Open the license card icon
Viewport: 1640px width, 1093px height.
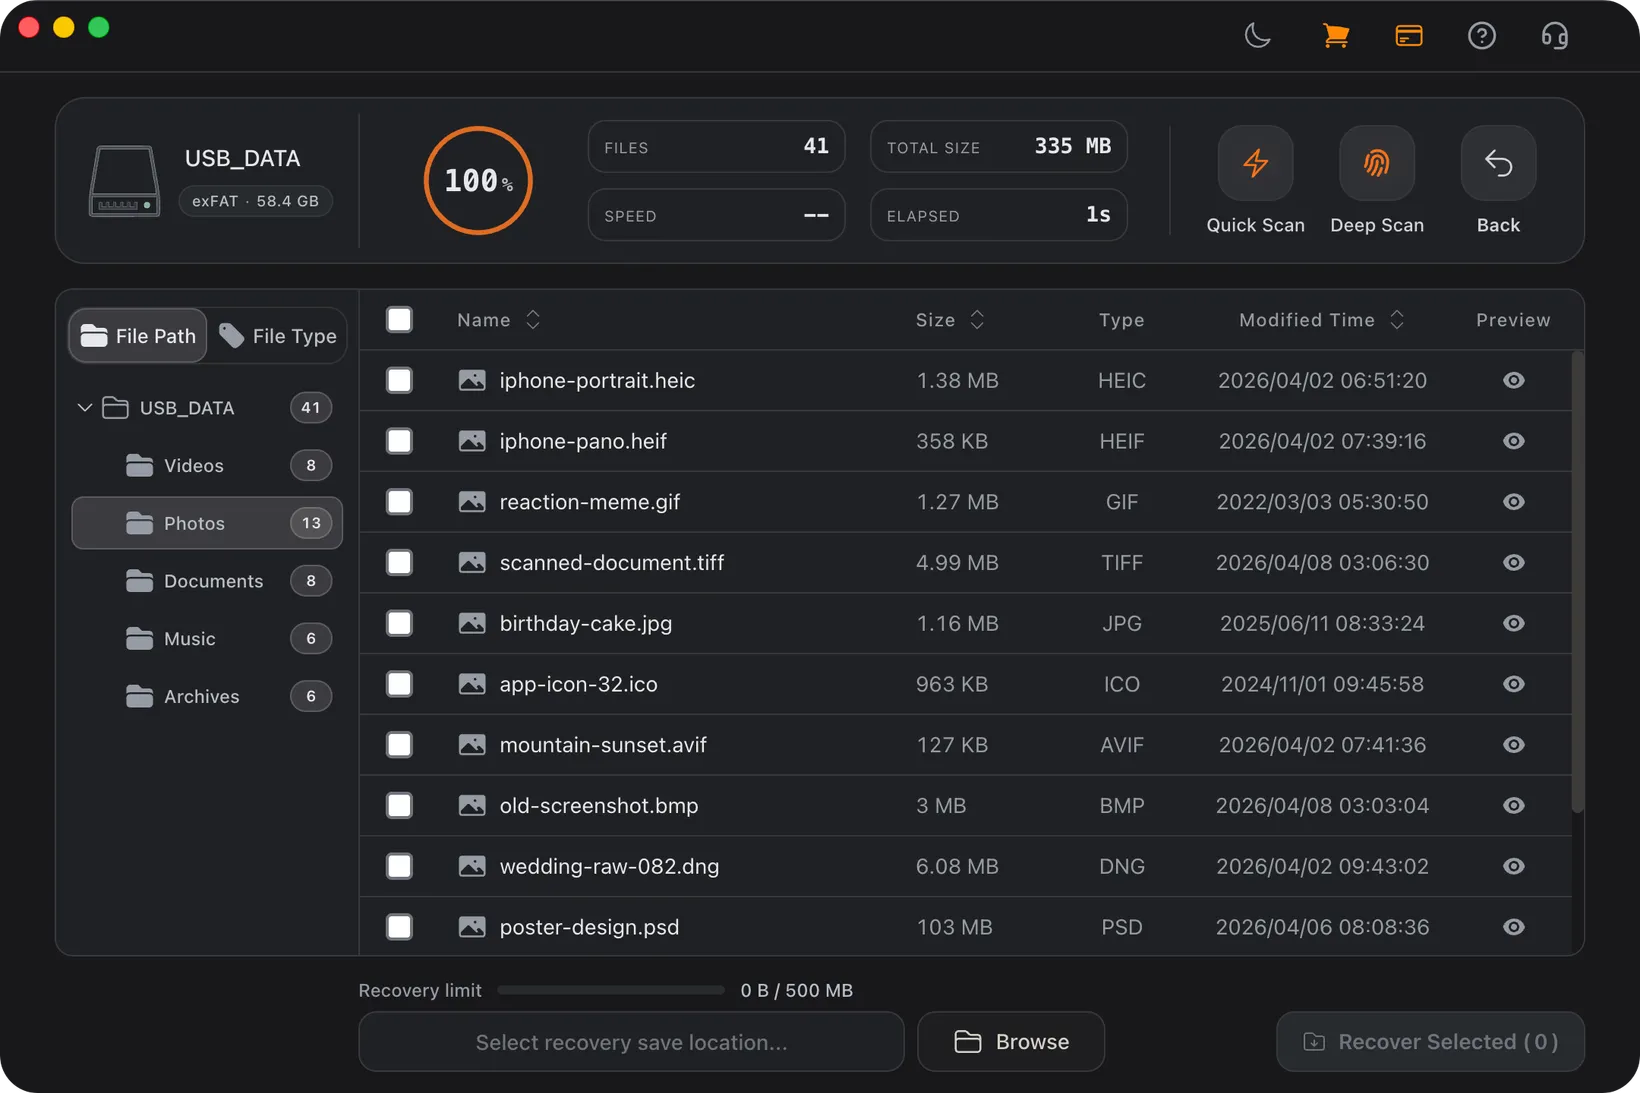[1409, 36]
